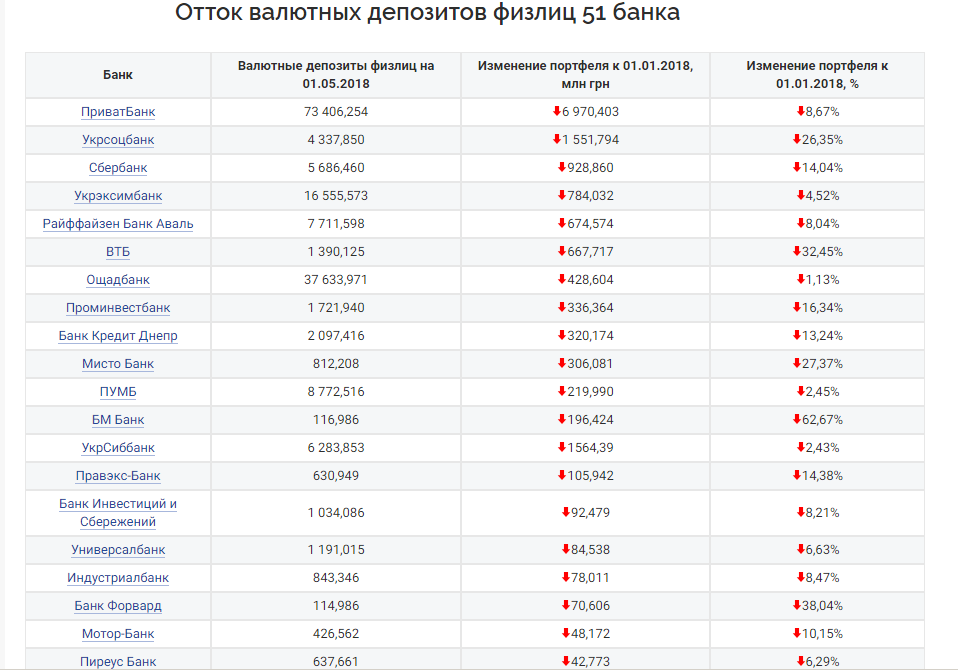Click the red arrow beside 928,860
The height and width of the screenshot is (670, 958).
coord(562,167)
